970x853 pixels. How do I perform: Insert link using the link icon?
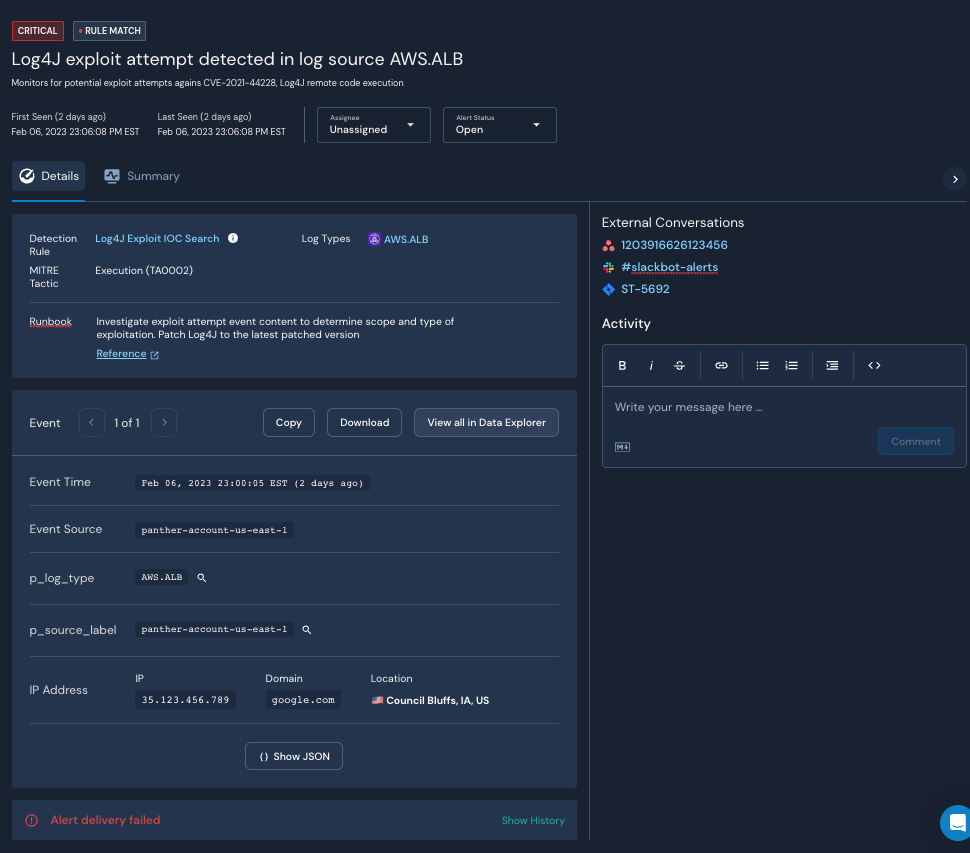721,366
